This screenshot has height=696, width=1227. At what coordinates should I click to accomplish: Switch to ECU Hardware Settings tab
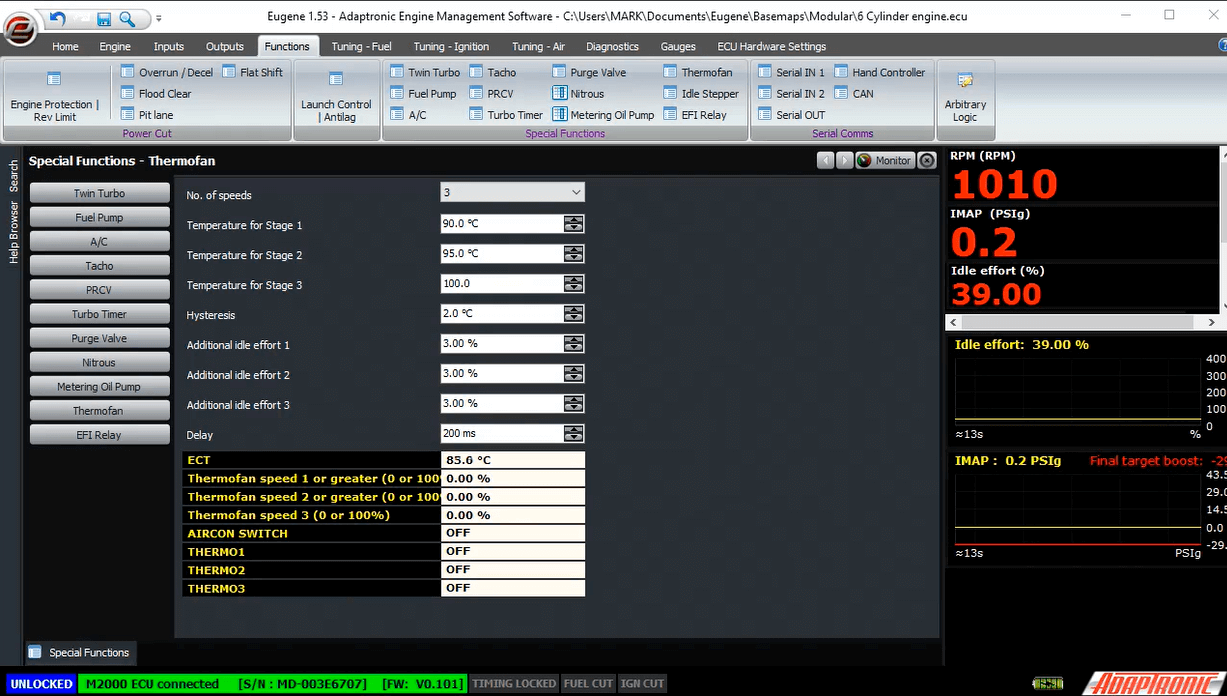click(x=772, y=46)
